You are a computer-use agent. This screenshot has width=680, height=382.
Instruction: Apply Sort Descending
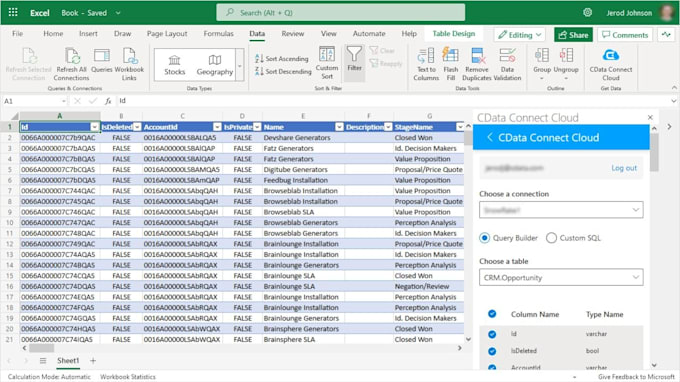tap(283, 71)
